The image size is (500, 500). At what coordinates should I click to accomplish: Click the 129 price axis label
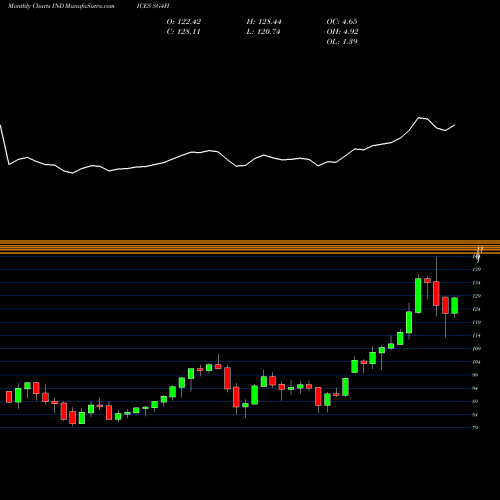477,296
